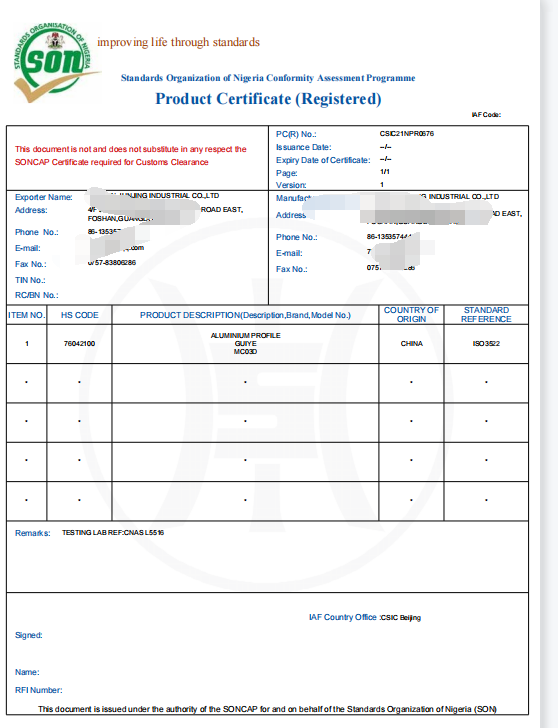The width and height of the screenshot is (558, 728).
Task: Click the 'IAF Country Office' label
Action: pos(343,617)
